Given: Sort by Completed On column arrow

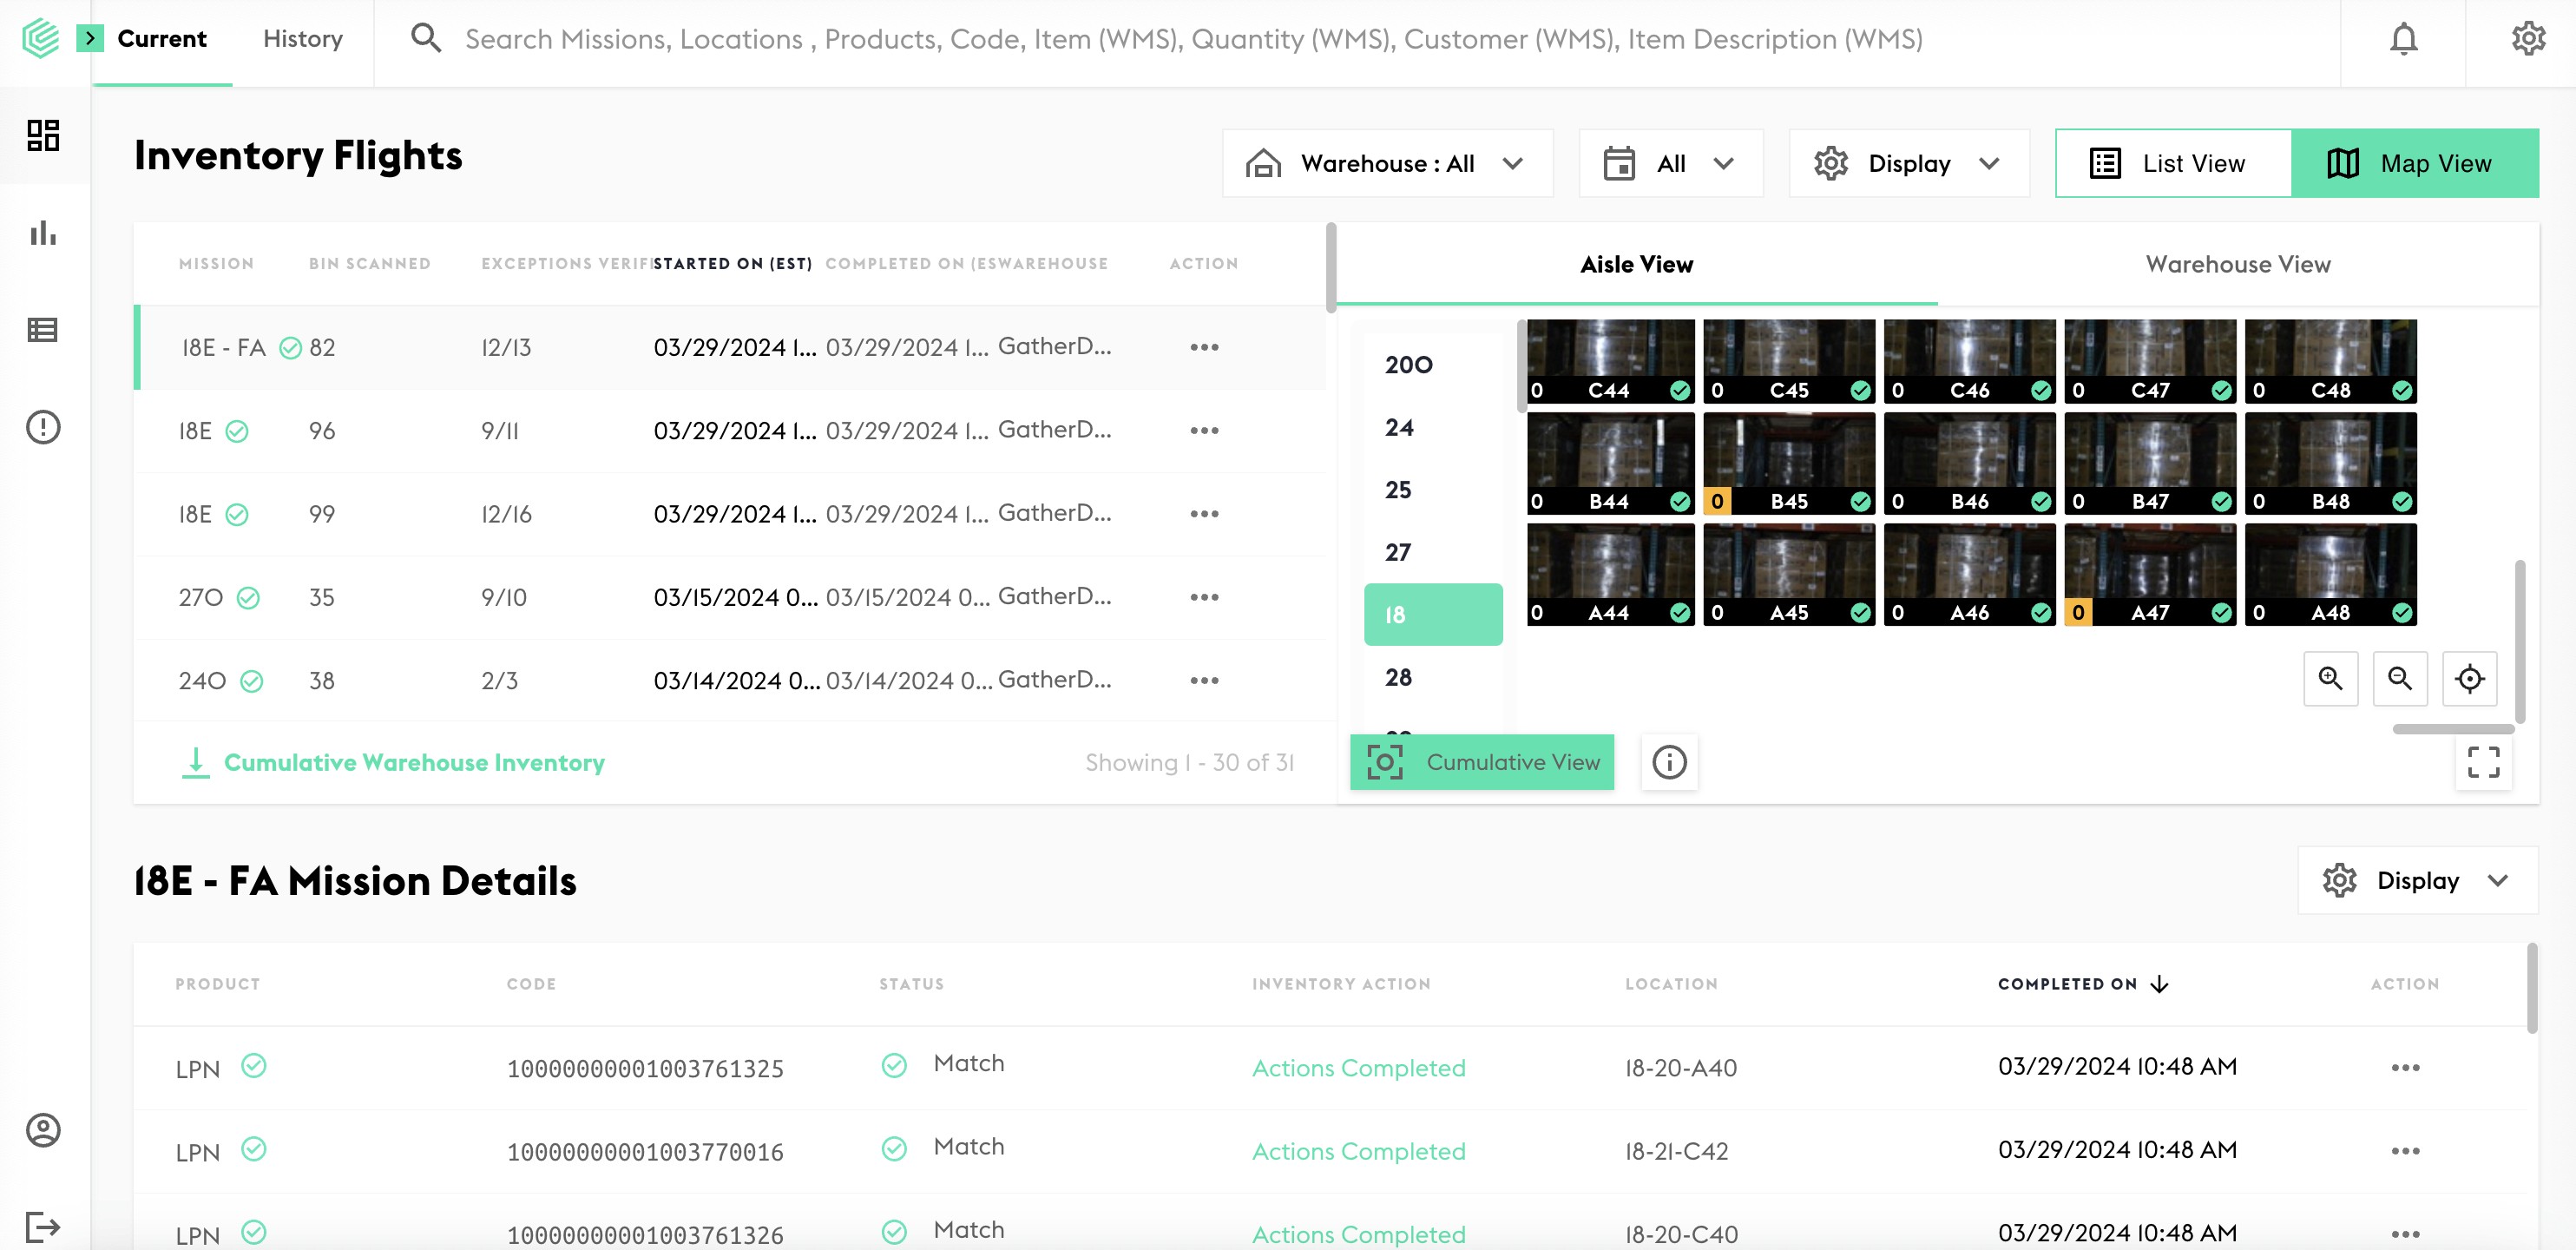Looking at the screenshot, I should [2160, 984].
